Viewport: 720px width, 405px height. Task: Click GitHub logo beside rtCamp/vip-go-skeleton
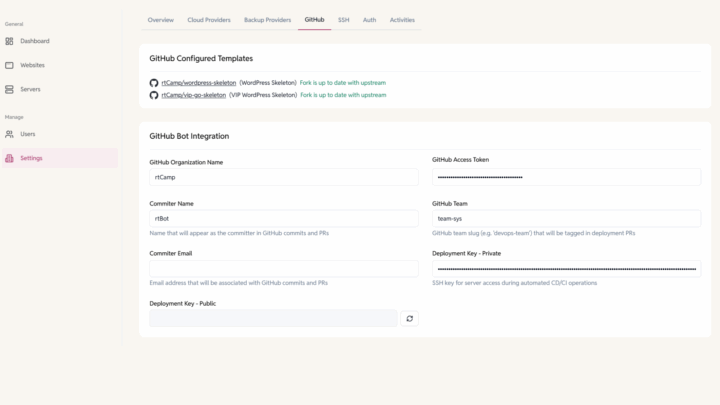154,95
